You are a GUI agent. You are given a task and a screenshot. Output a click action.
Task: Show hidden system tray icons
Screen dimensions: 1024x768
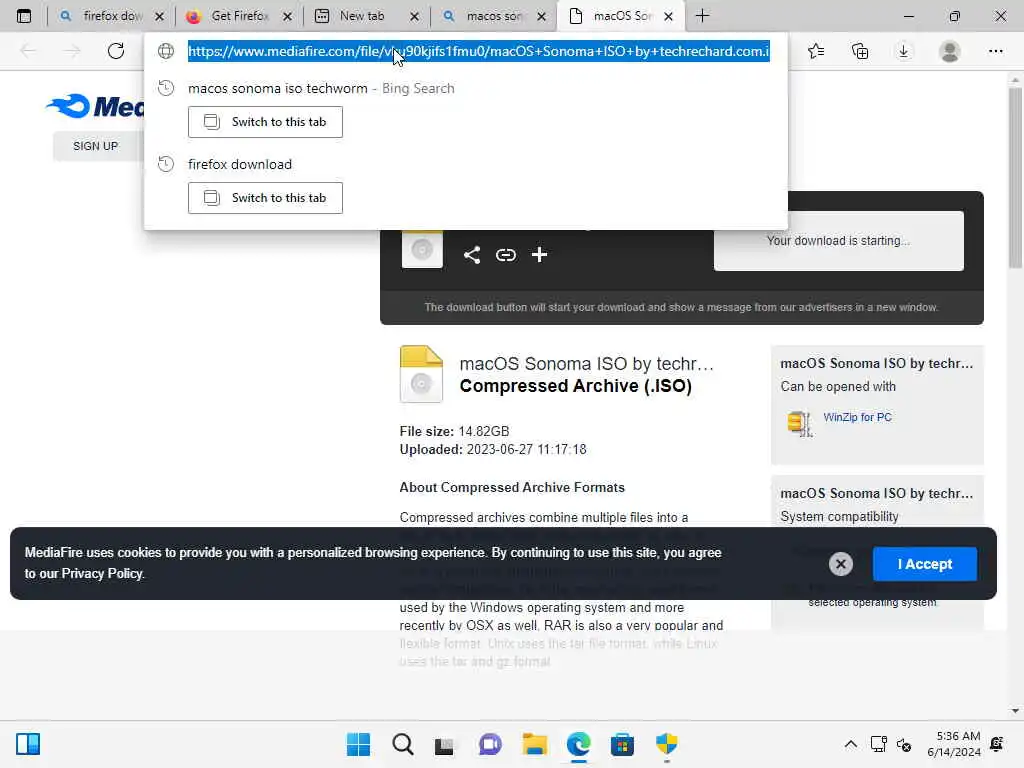850,744
